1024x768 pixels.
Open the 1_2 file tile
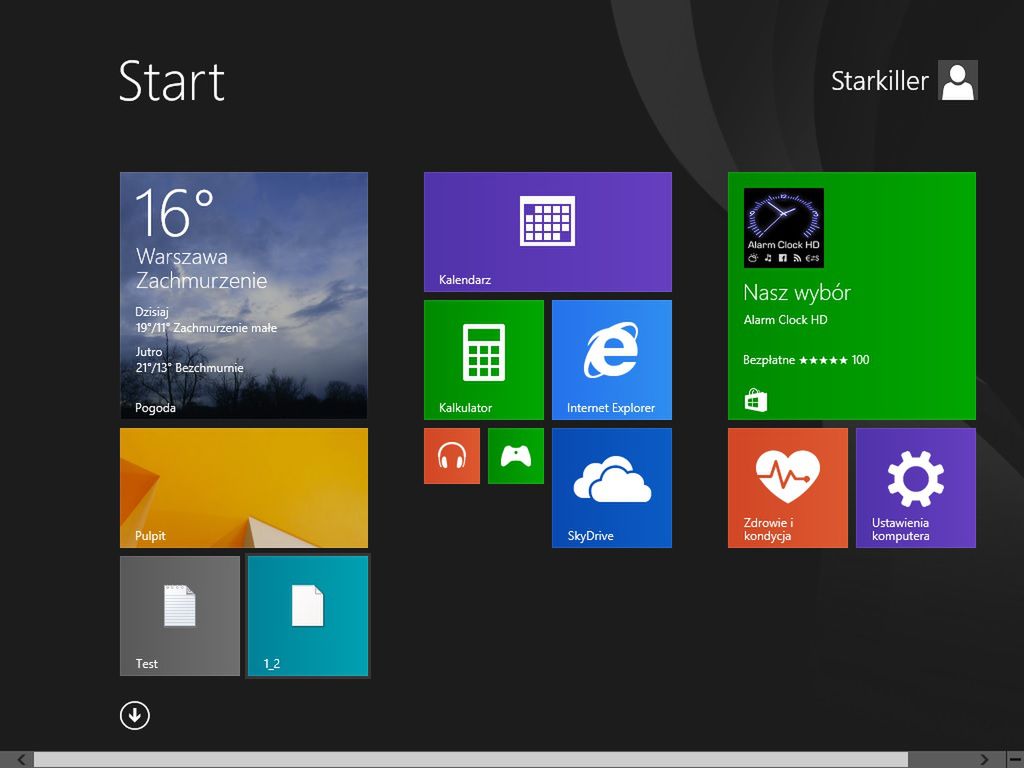(308, 616)
